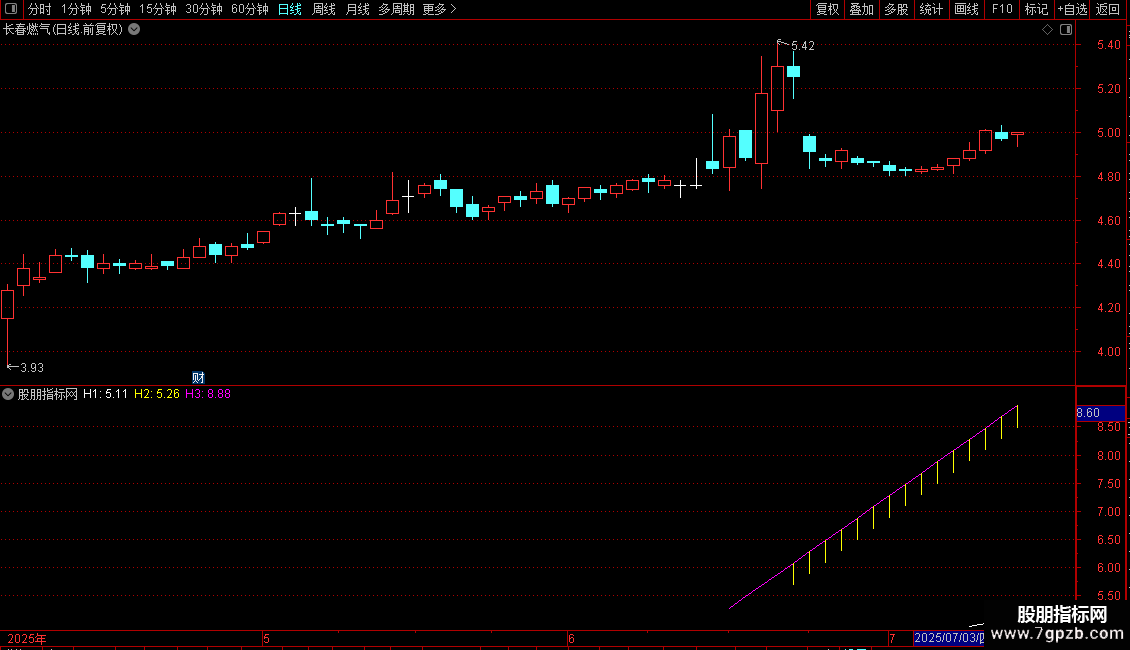
Task: Click the H1: 5.11 indicator value
Action: 105,394
